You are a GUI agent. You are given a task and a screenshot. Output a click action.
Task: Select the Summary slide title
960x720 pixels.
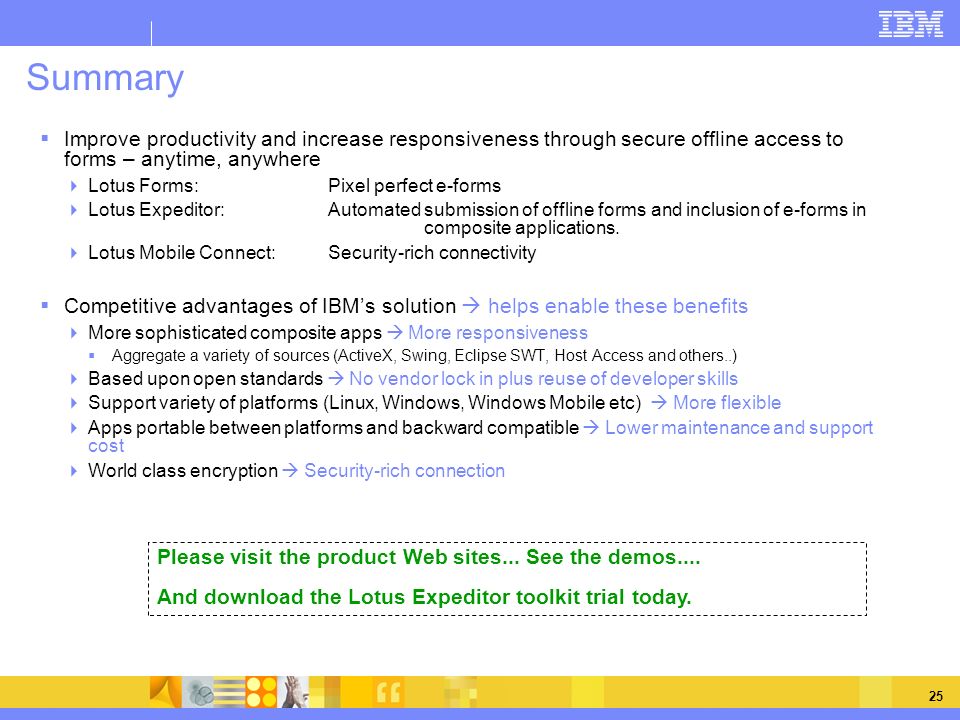tap(105, 78)
